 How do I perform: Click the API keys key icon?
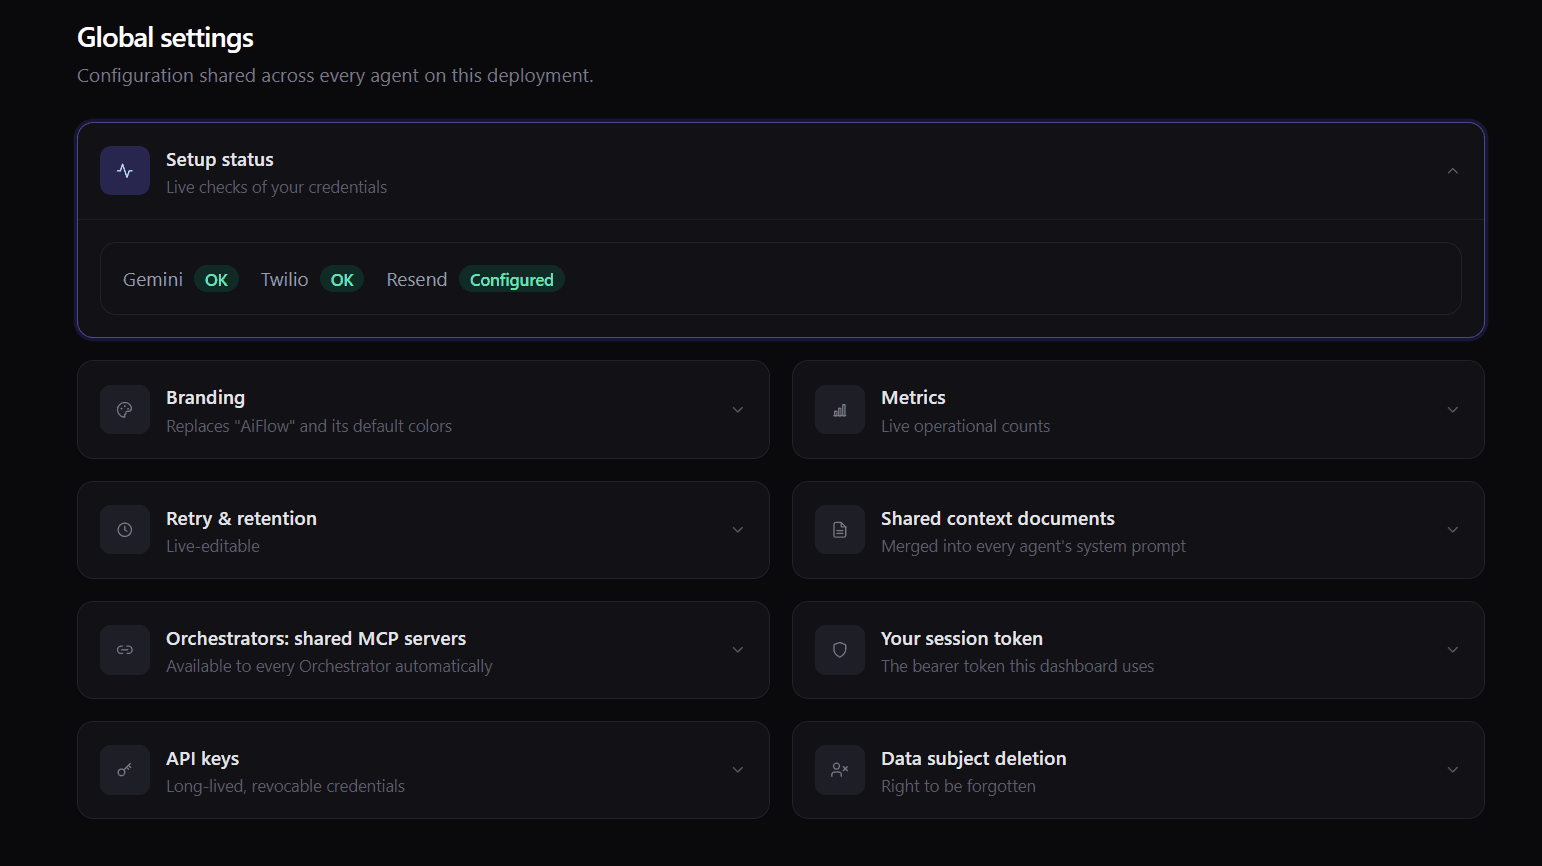click(x=125, y=770)
